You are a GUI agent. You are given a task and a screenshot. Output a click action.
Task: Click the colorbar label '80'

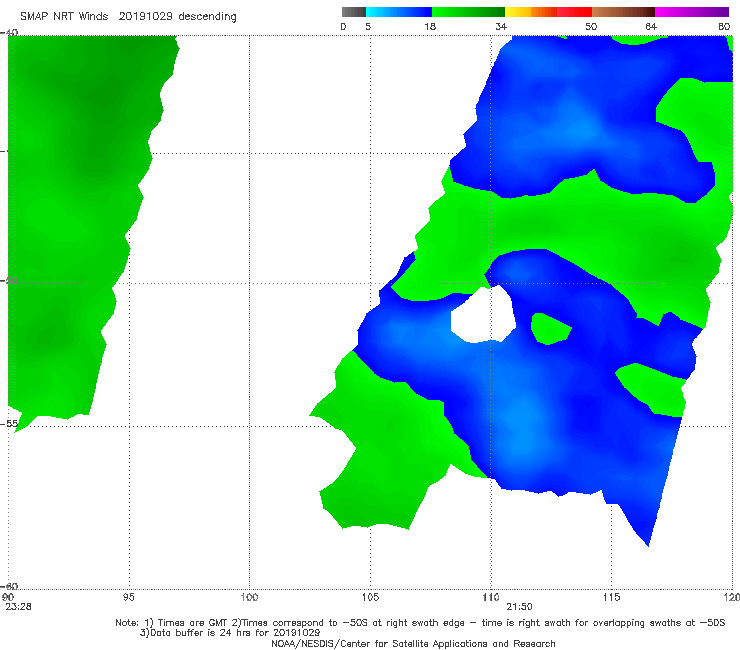pos(724,27)
